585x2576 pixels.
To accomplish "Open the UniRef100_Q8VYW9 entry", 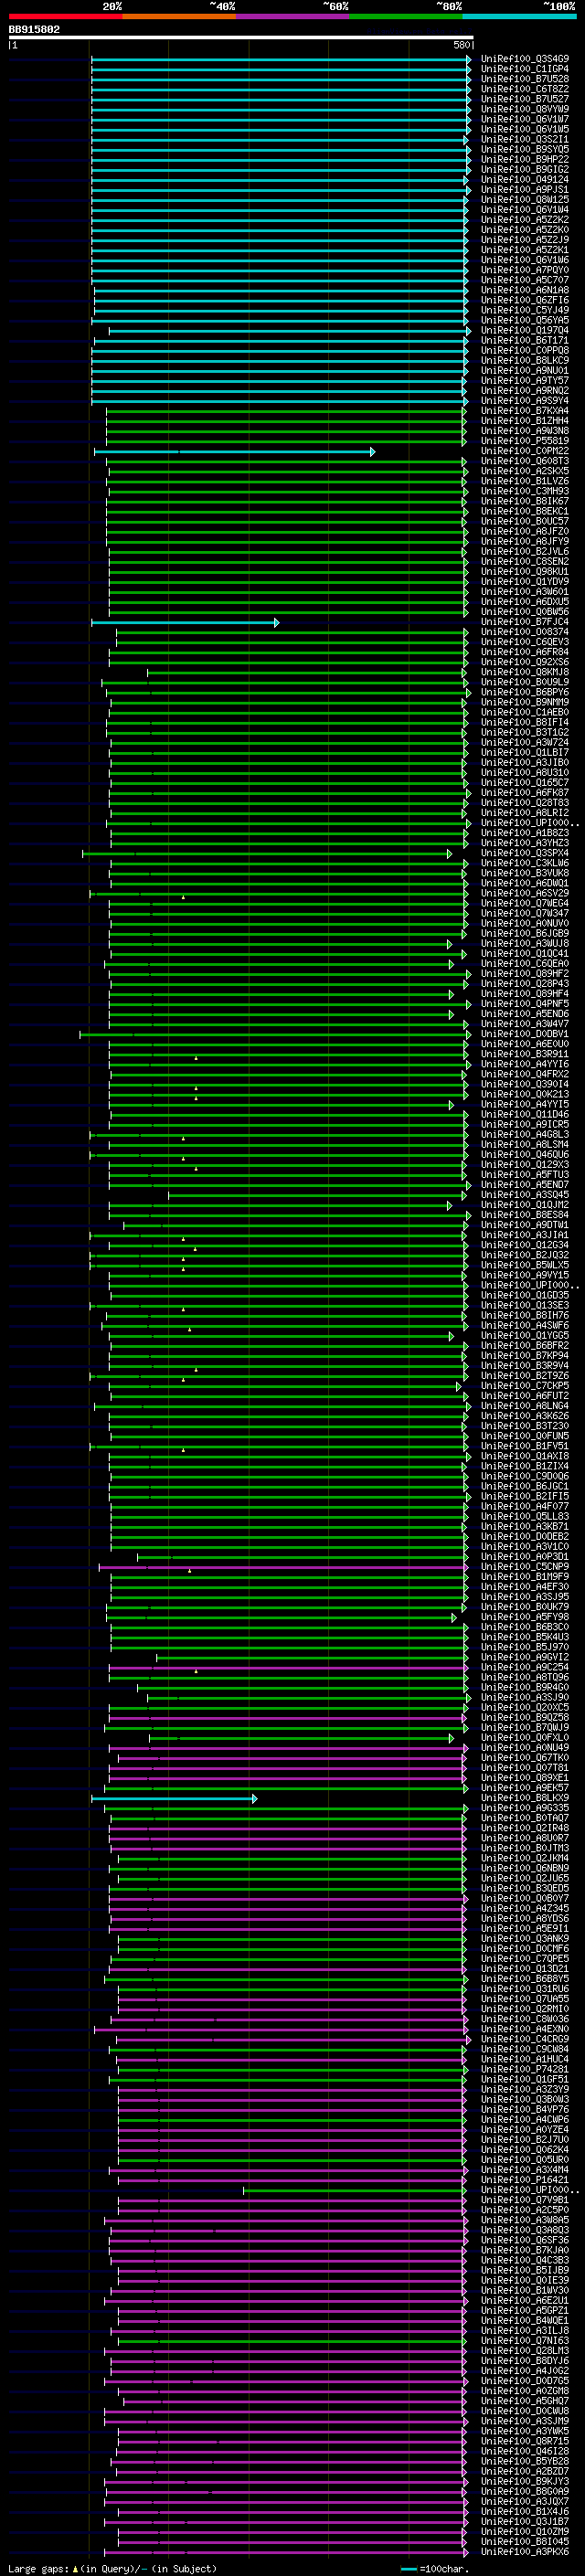I will (x=524, y=109).
